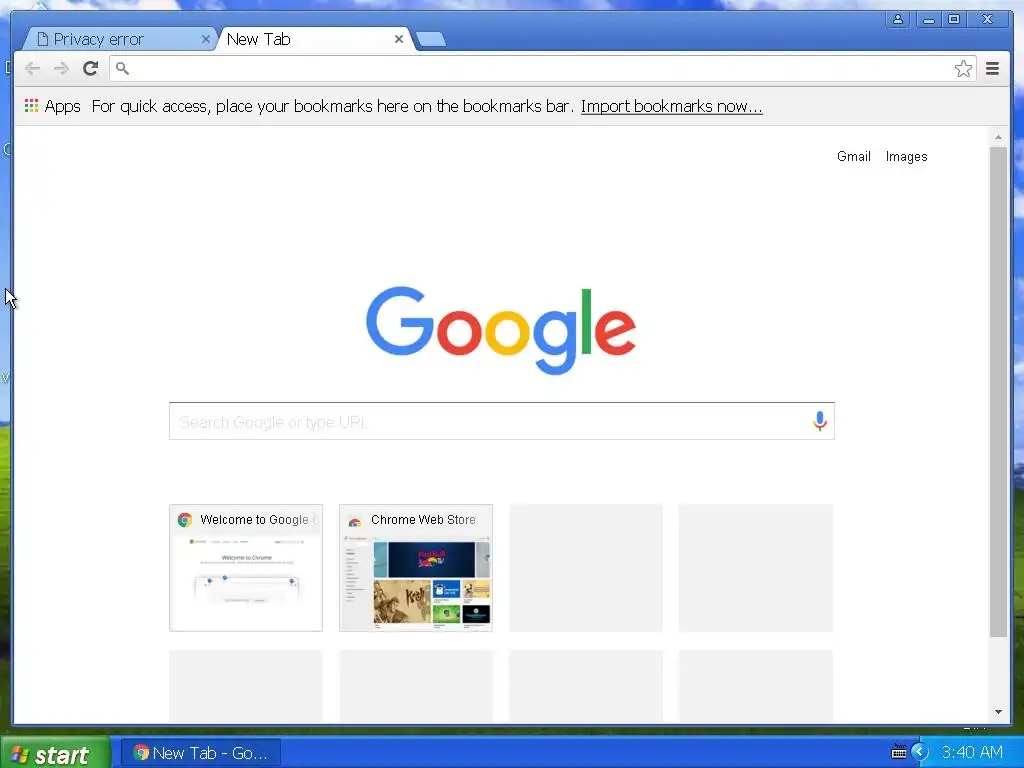Screen dimensions: 1024x768
Task: Click the address bar search magnifier icon
Action: pyautogui.click(x=122, y=68)
